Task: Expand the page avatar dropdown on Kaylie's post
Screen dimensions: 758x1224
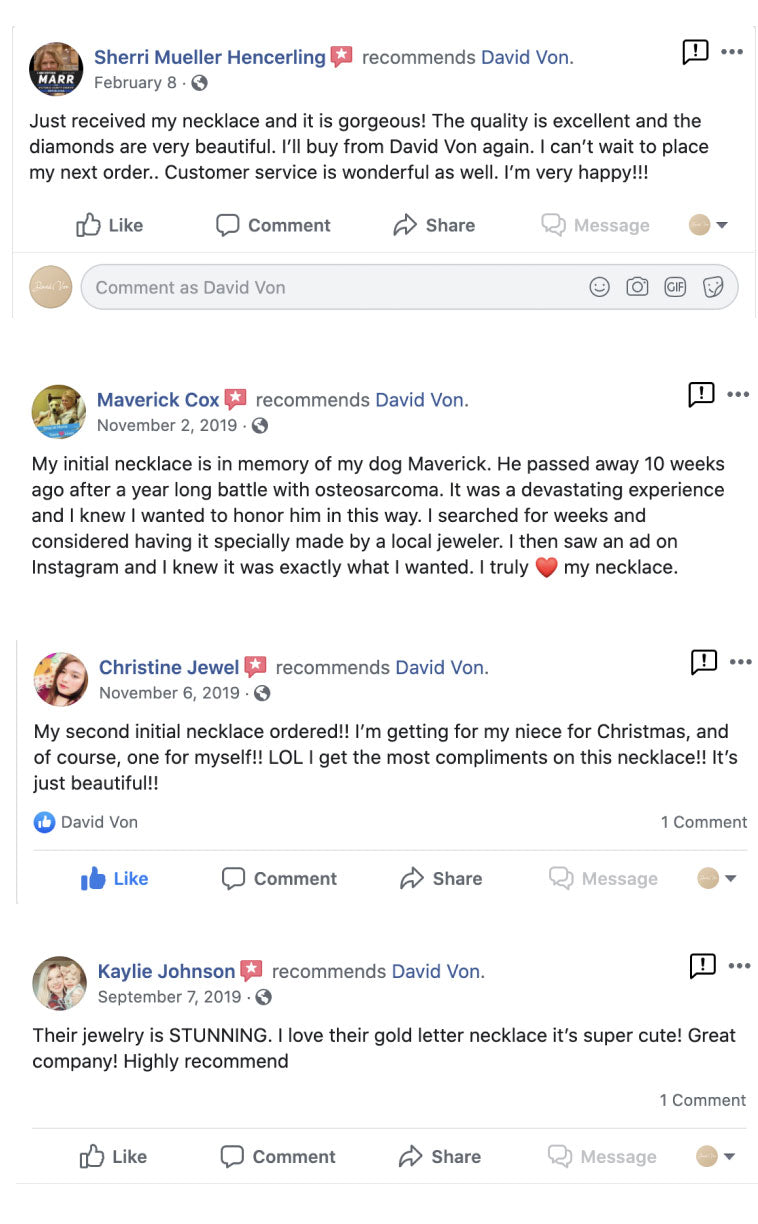Action: click(716, 1157)
